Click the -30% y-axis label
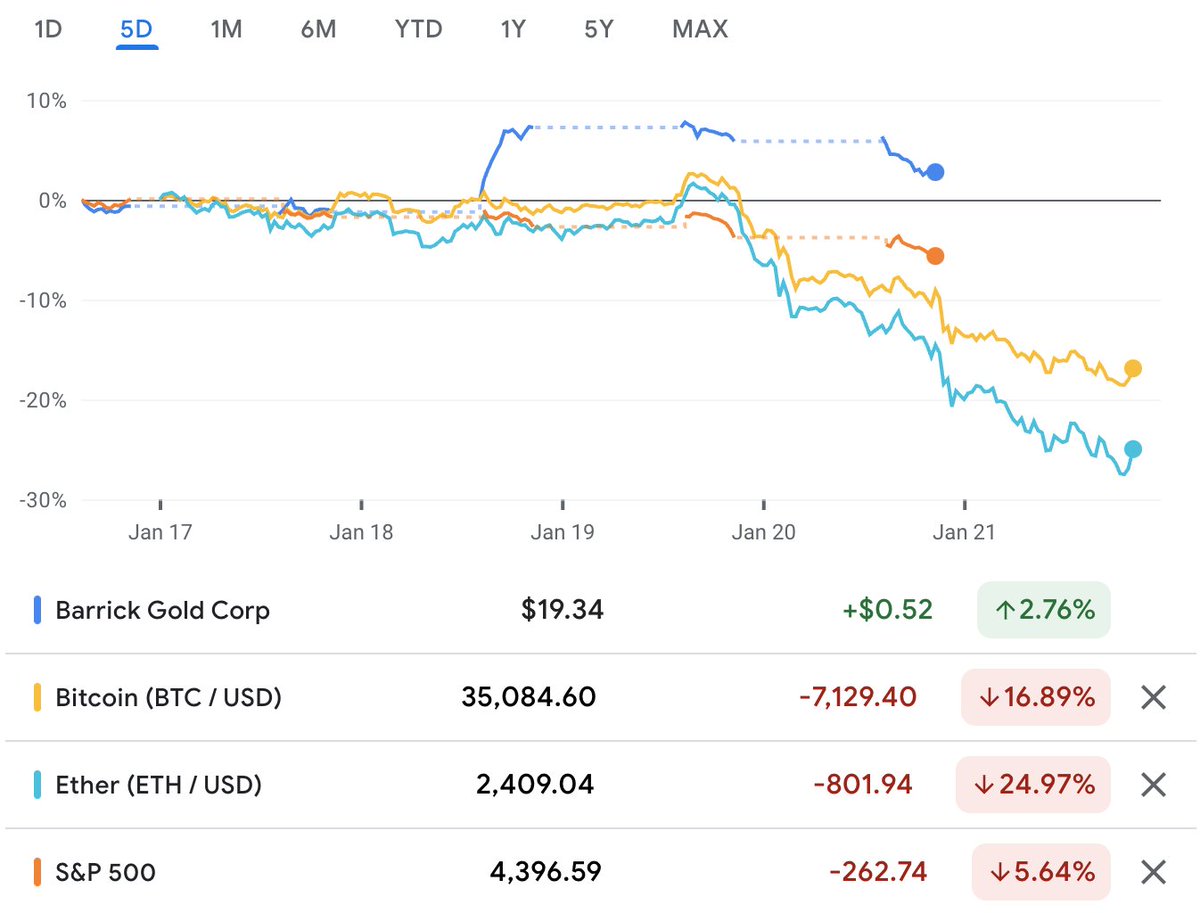Image resolution: width=1200 pixels, height=913 pixels. (42, 500)
